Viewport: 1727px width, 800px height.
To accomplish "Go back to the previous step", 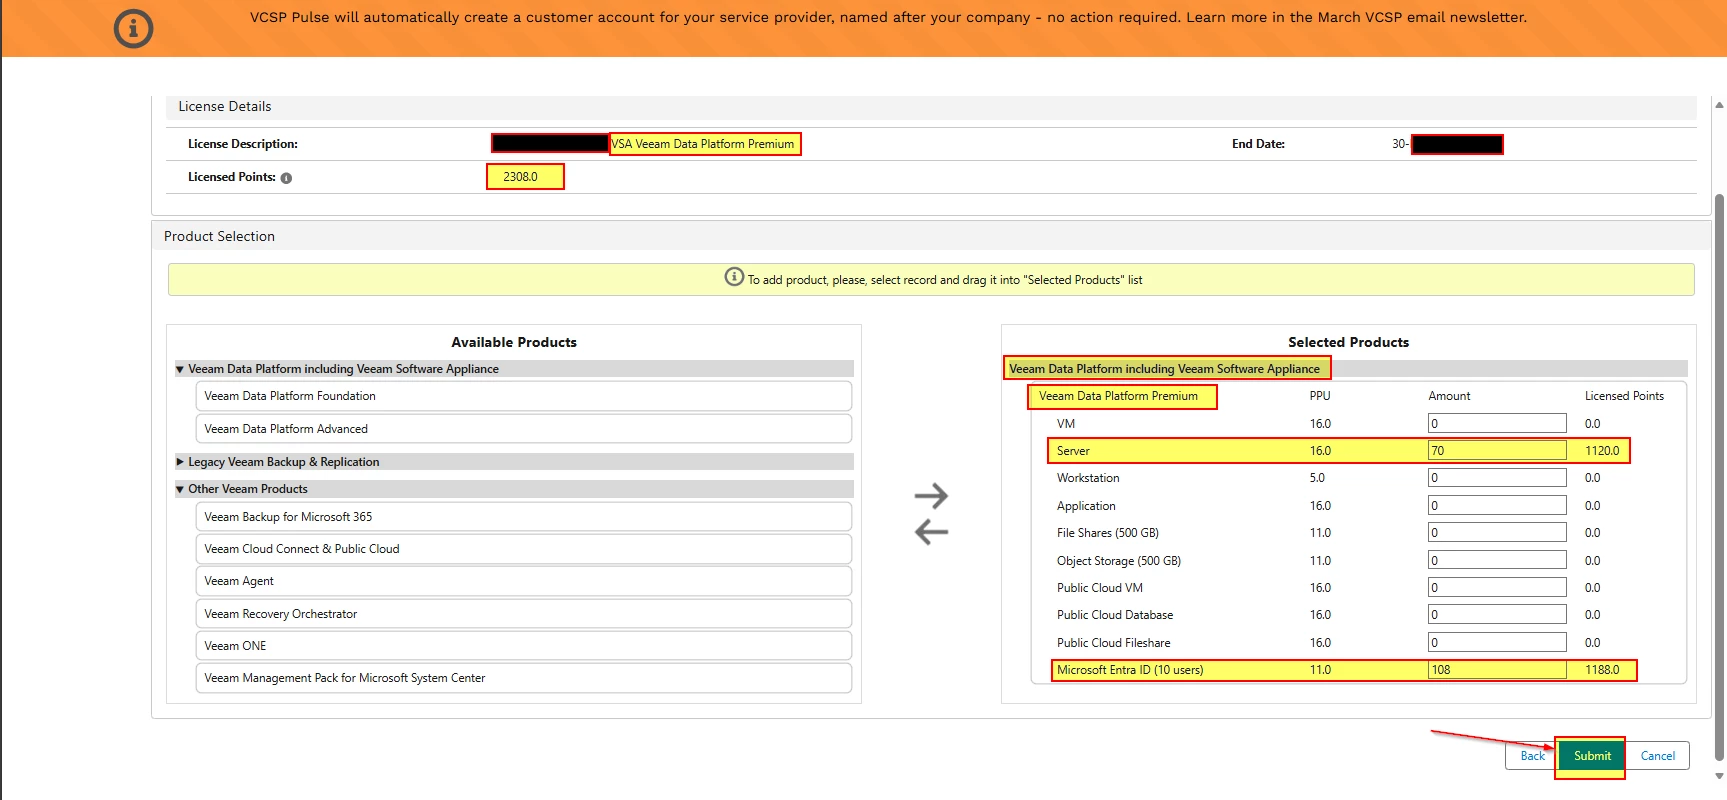I will click(x=1531, y=756).
